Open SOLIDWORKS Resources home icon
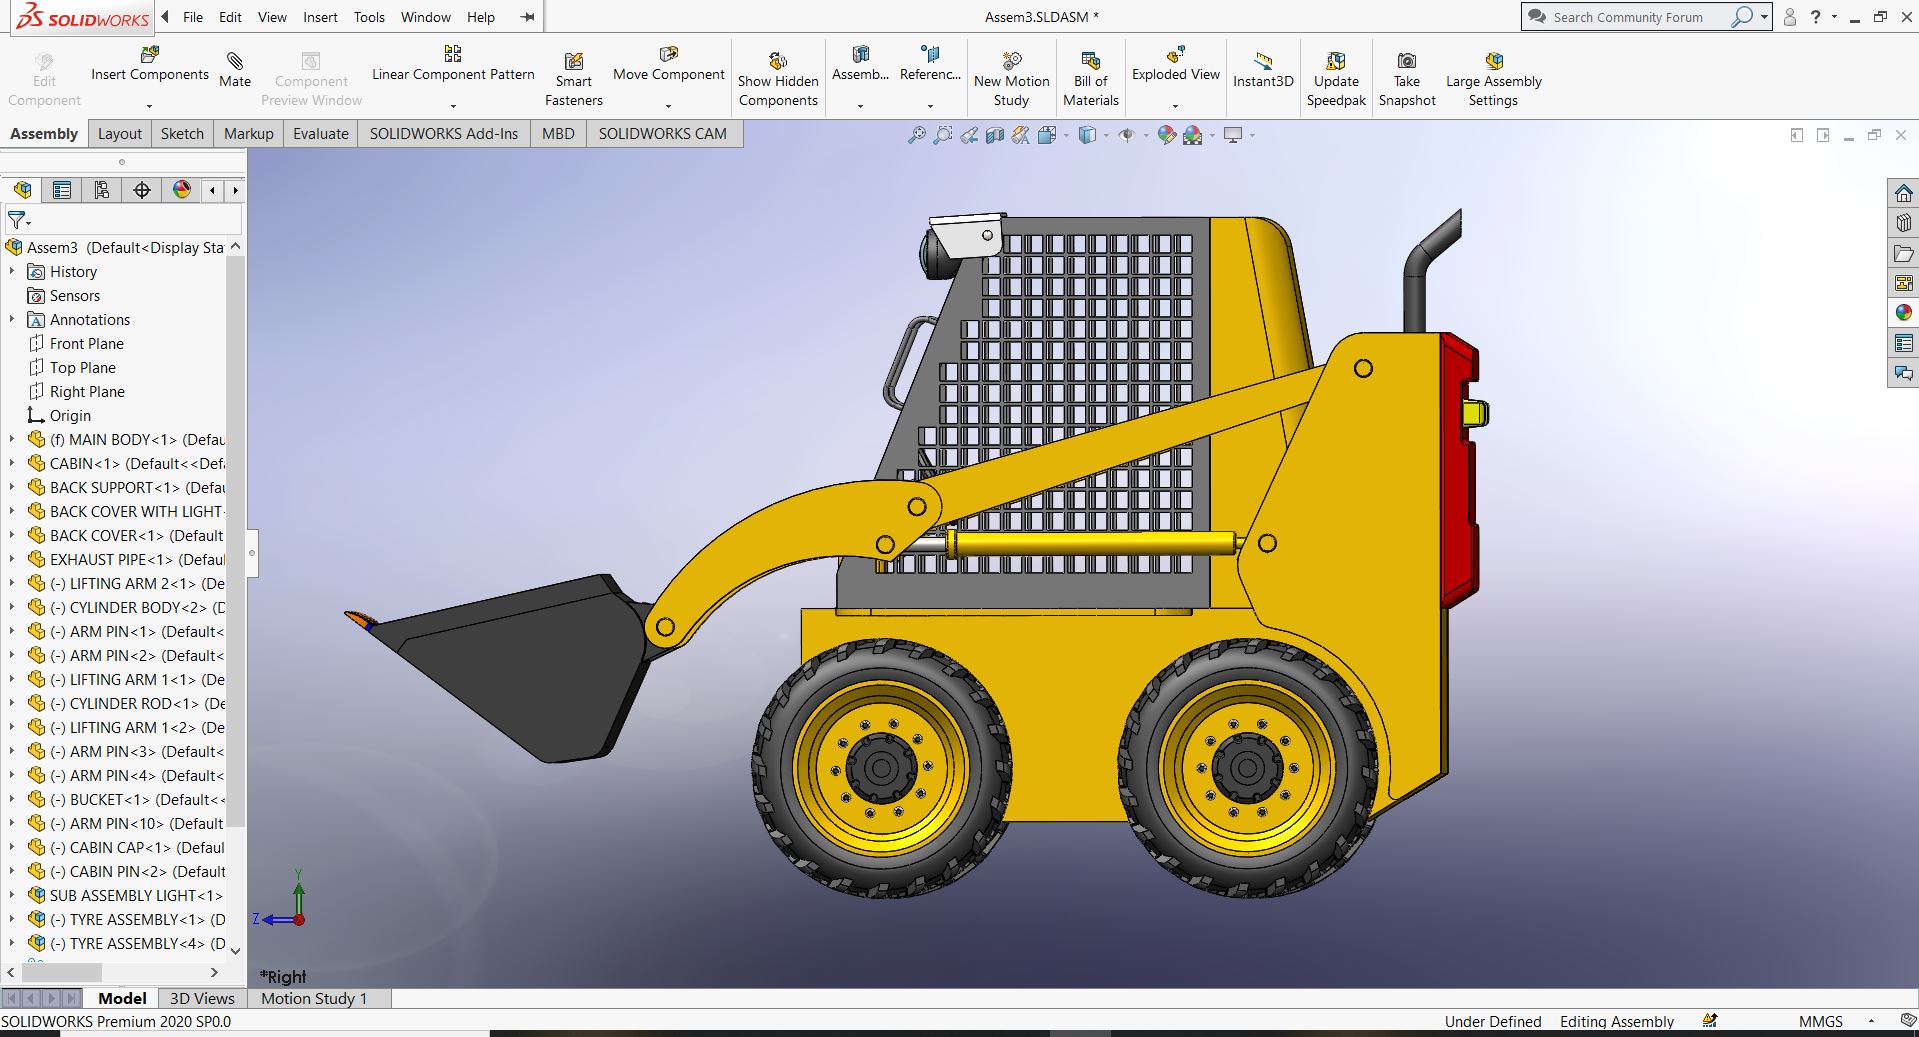The width and height of the screenshot is (1919, 1037). coord(1904,193)
